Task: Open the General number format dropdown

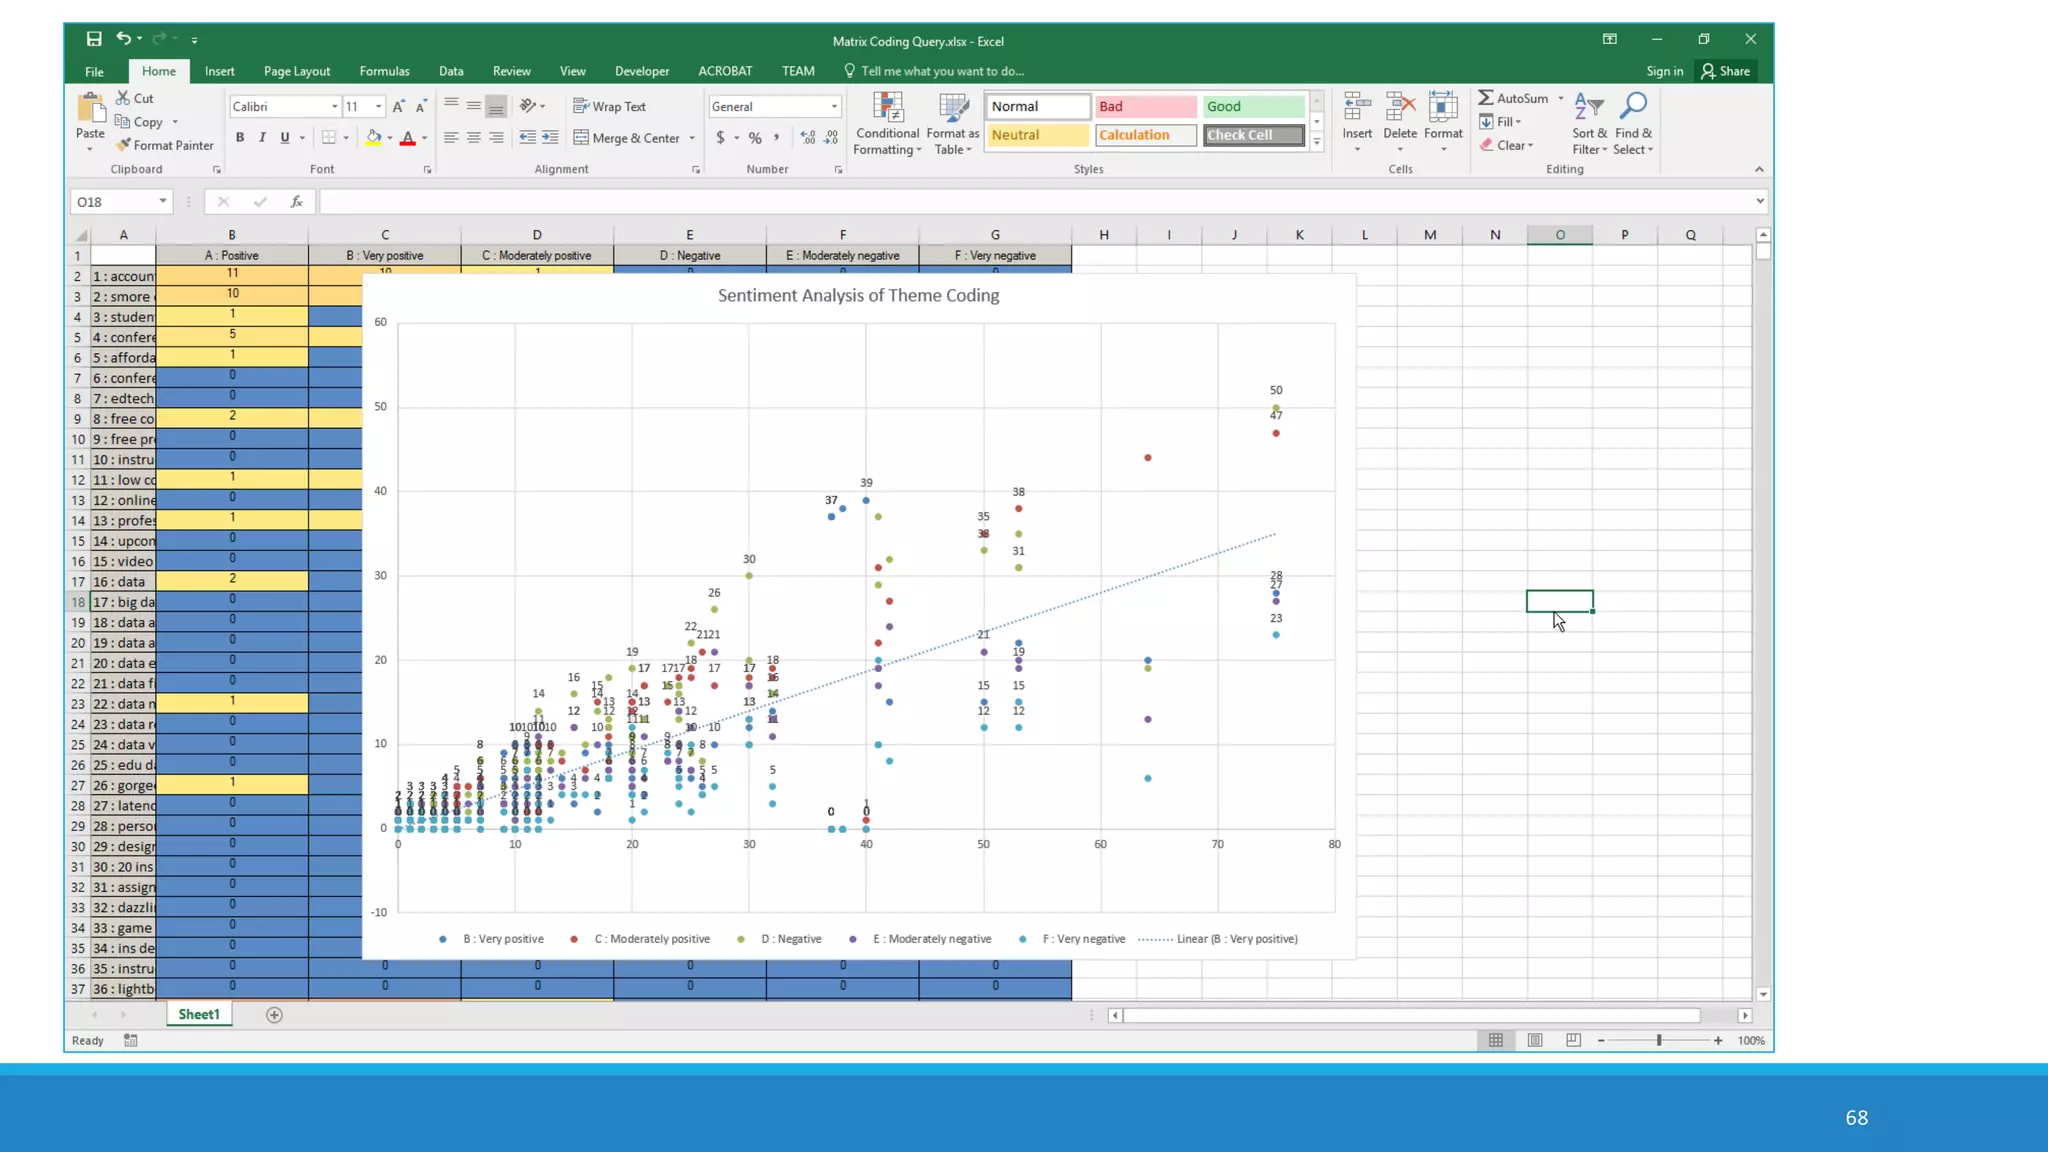Action: [x=834, y=106]
